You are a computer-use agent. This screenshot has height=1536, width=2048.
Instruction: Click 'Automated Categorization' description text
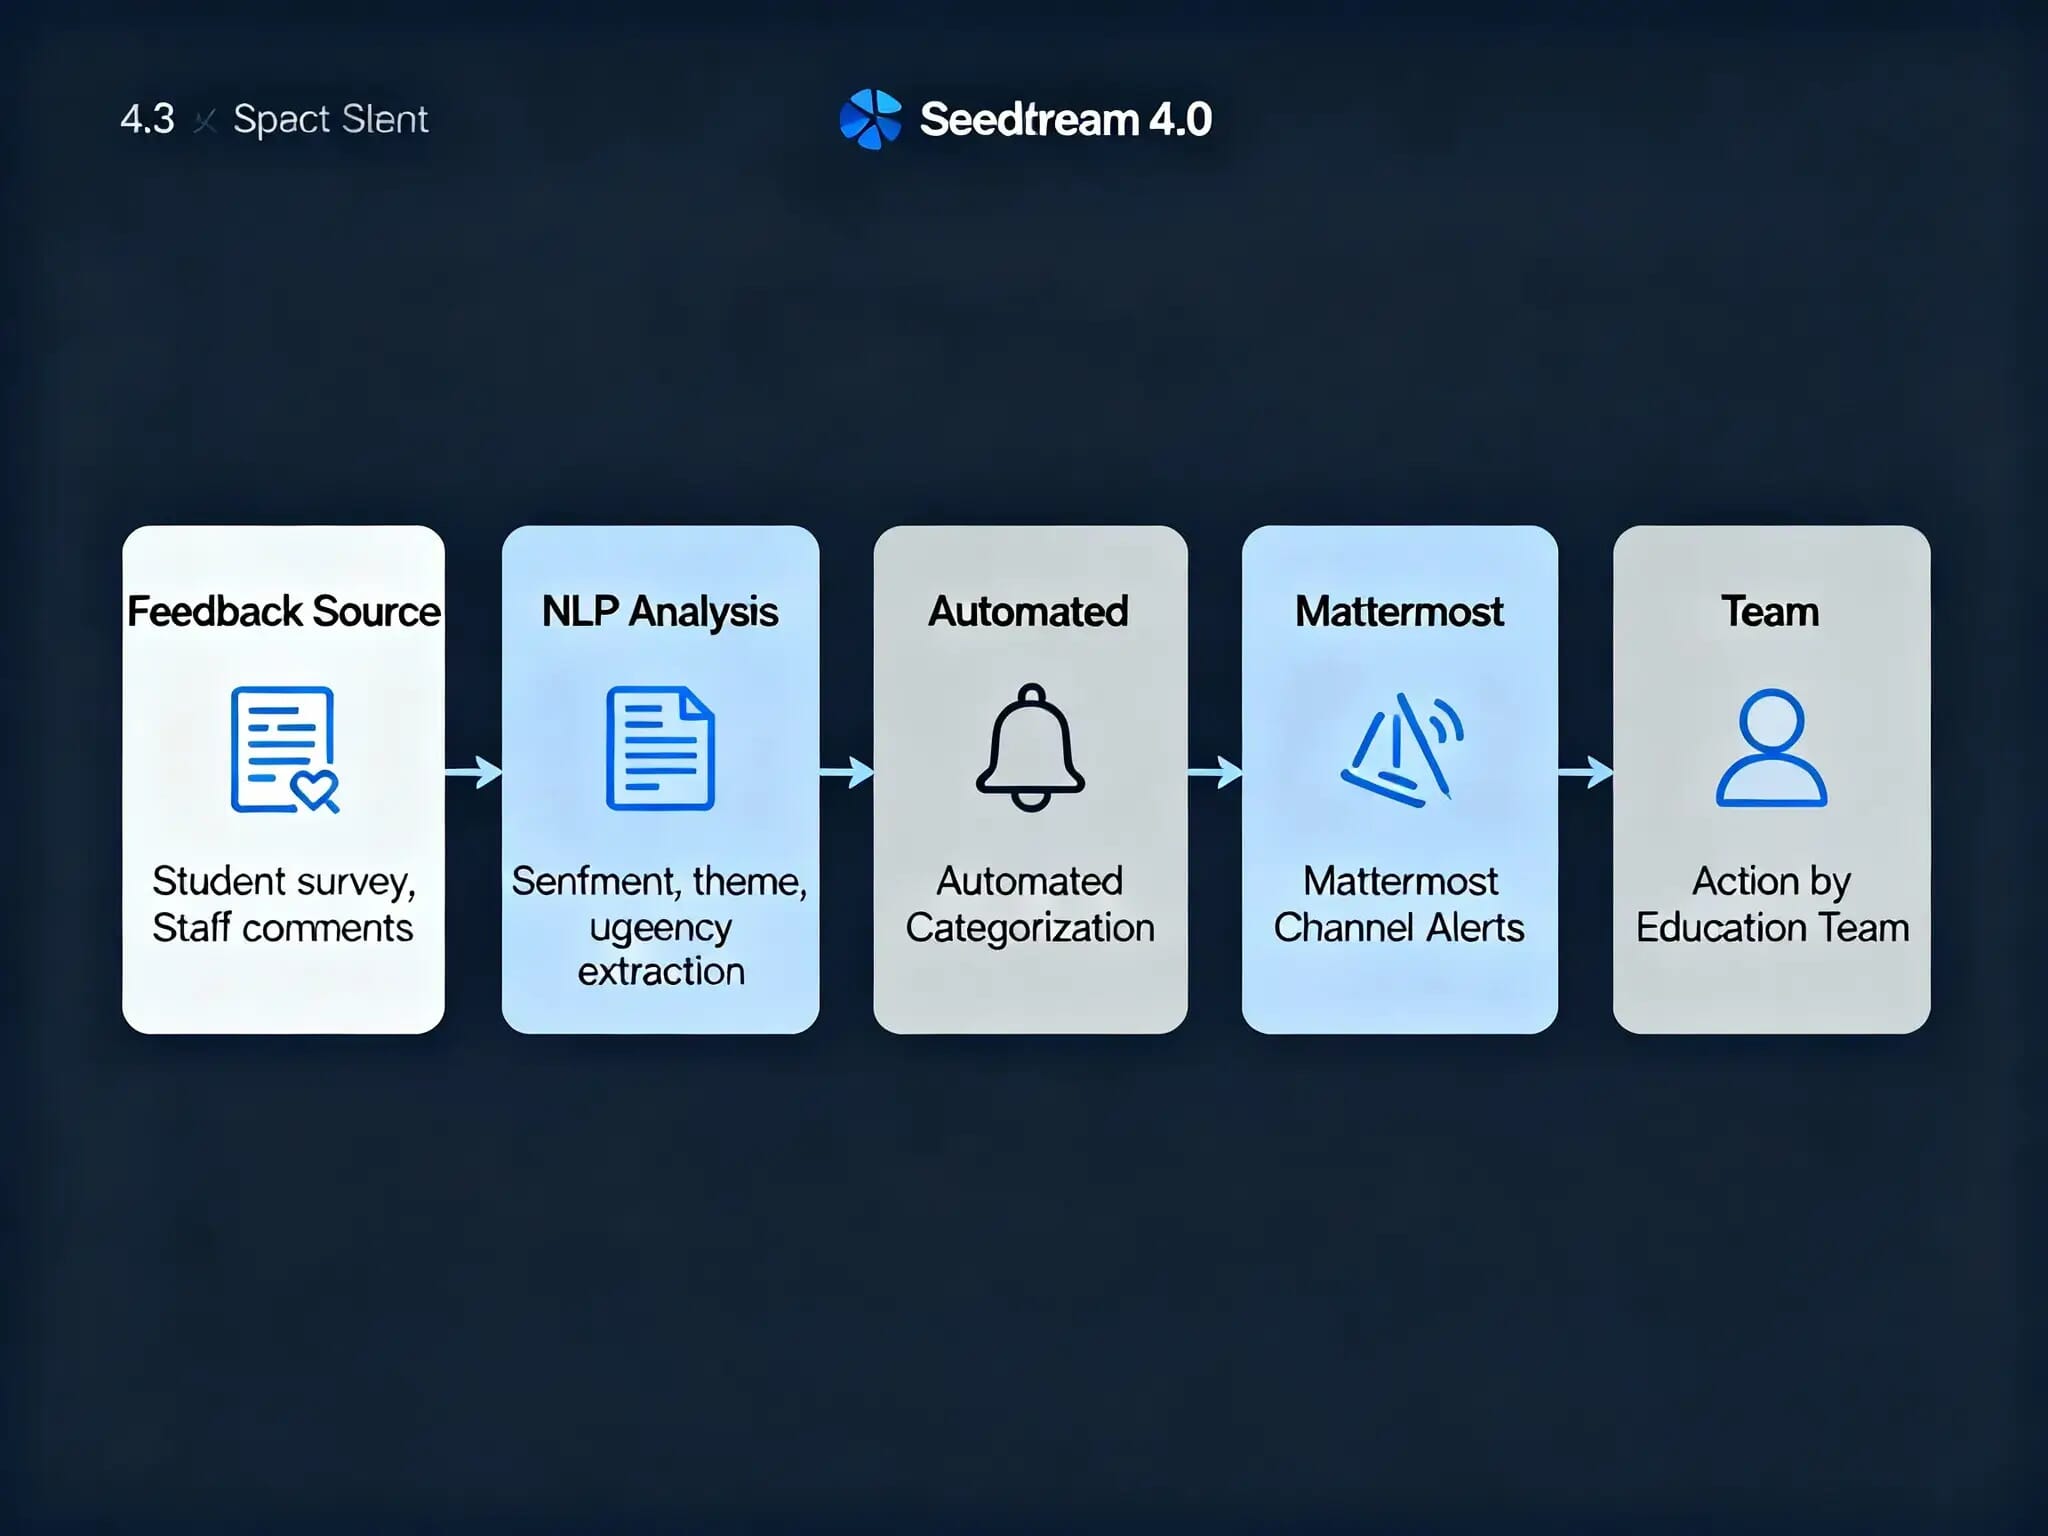point(1030,904)
